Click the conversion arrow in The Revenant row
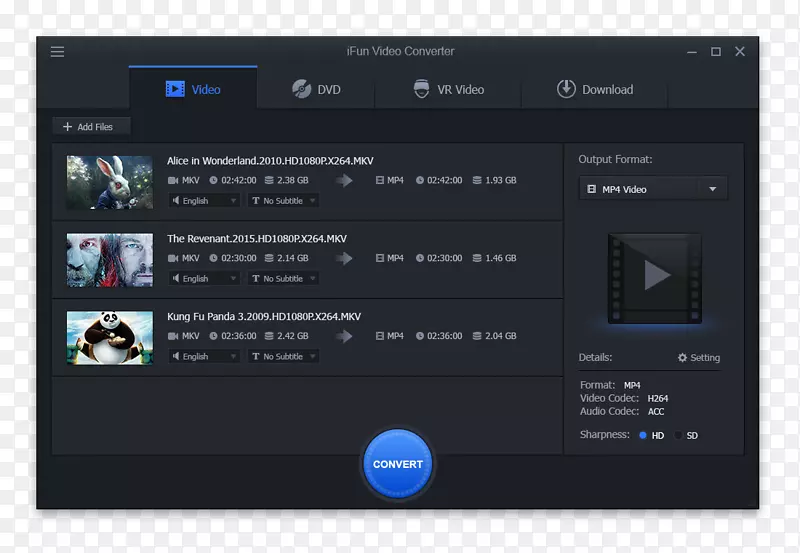The height and width of the screenshot is (553, 800). click(x=344, y=258)
